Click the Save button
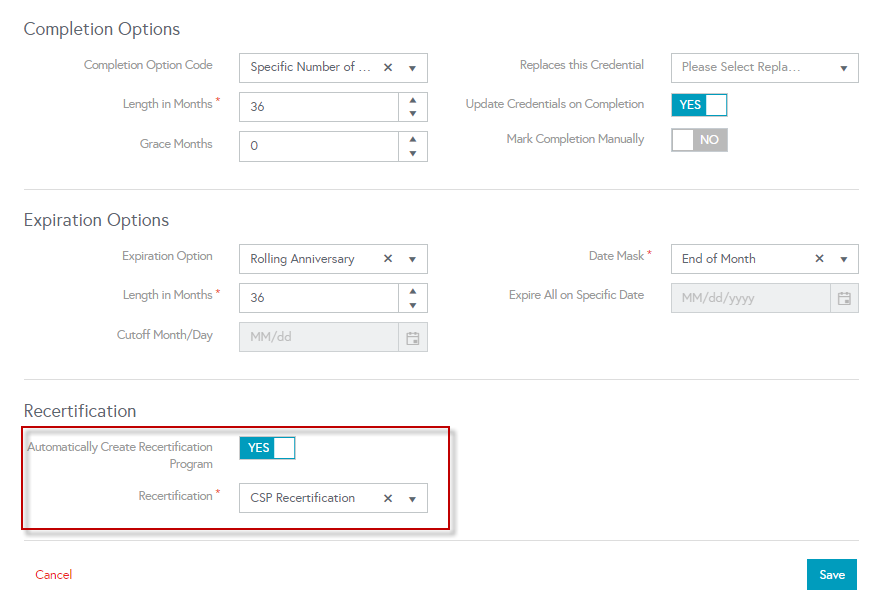Image resolution: width=883 pixels, height=615 pixels. 832,574
